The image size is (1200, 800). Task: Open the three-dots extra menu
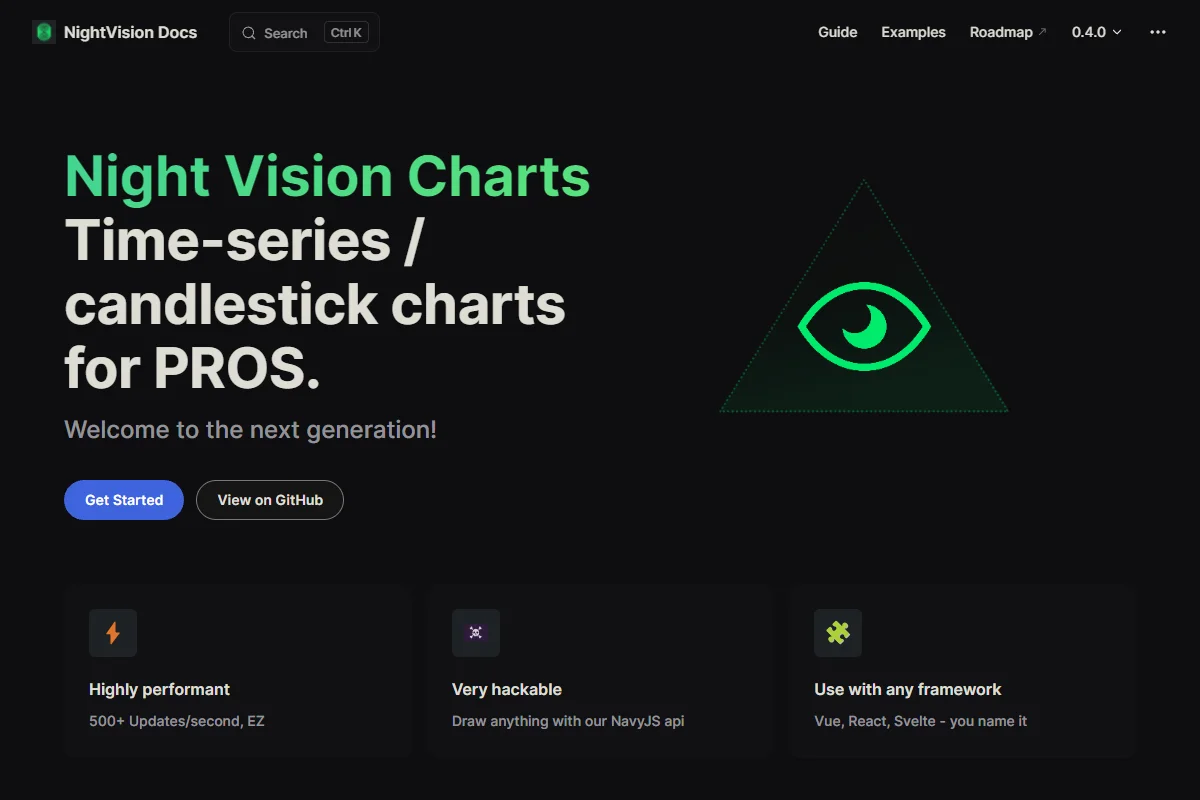(1158, 32)
